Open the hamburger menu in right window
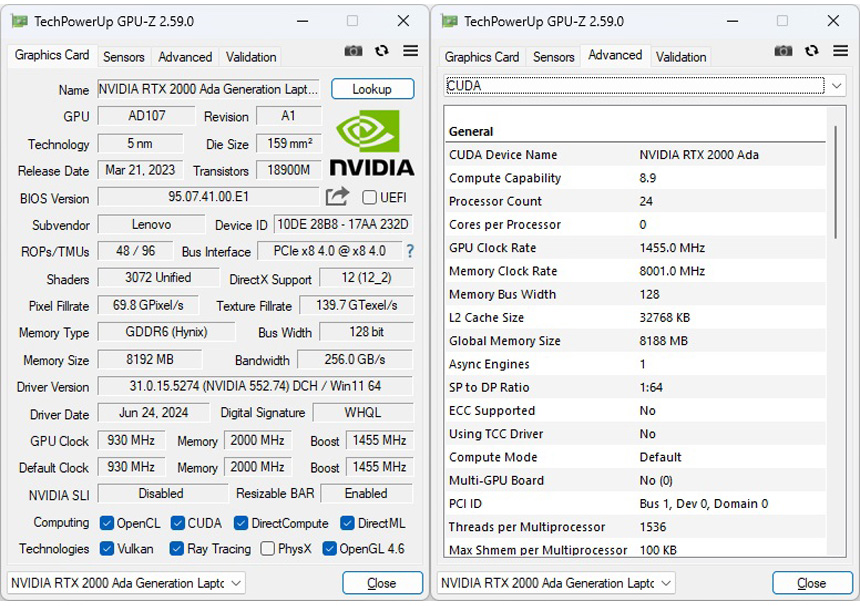The width and height of the screenshot is (860, 606). (x=840, y=52)
